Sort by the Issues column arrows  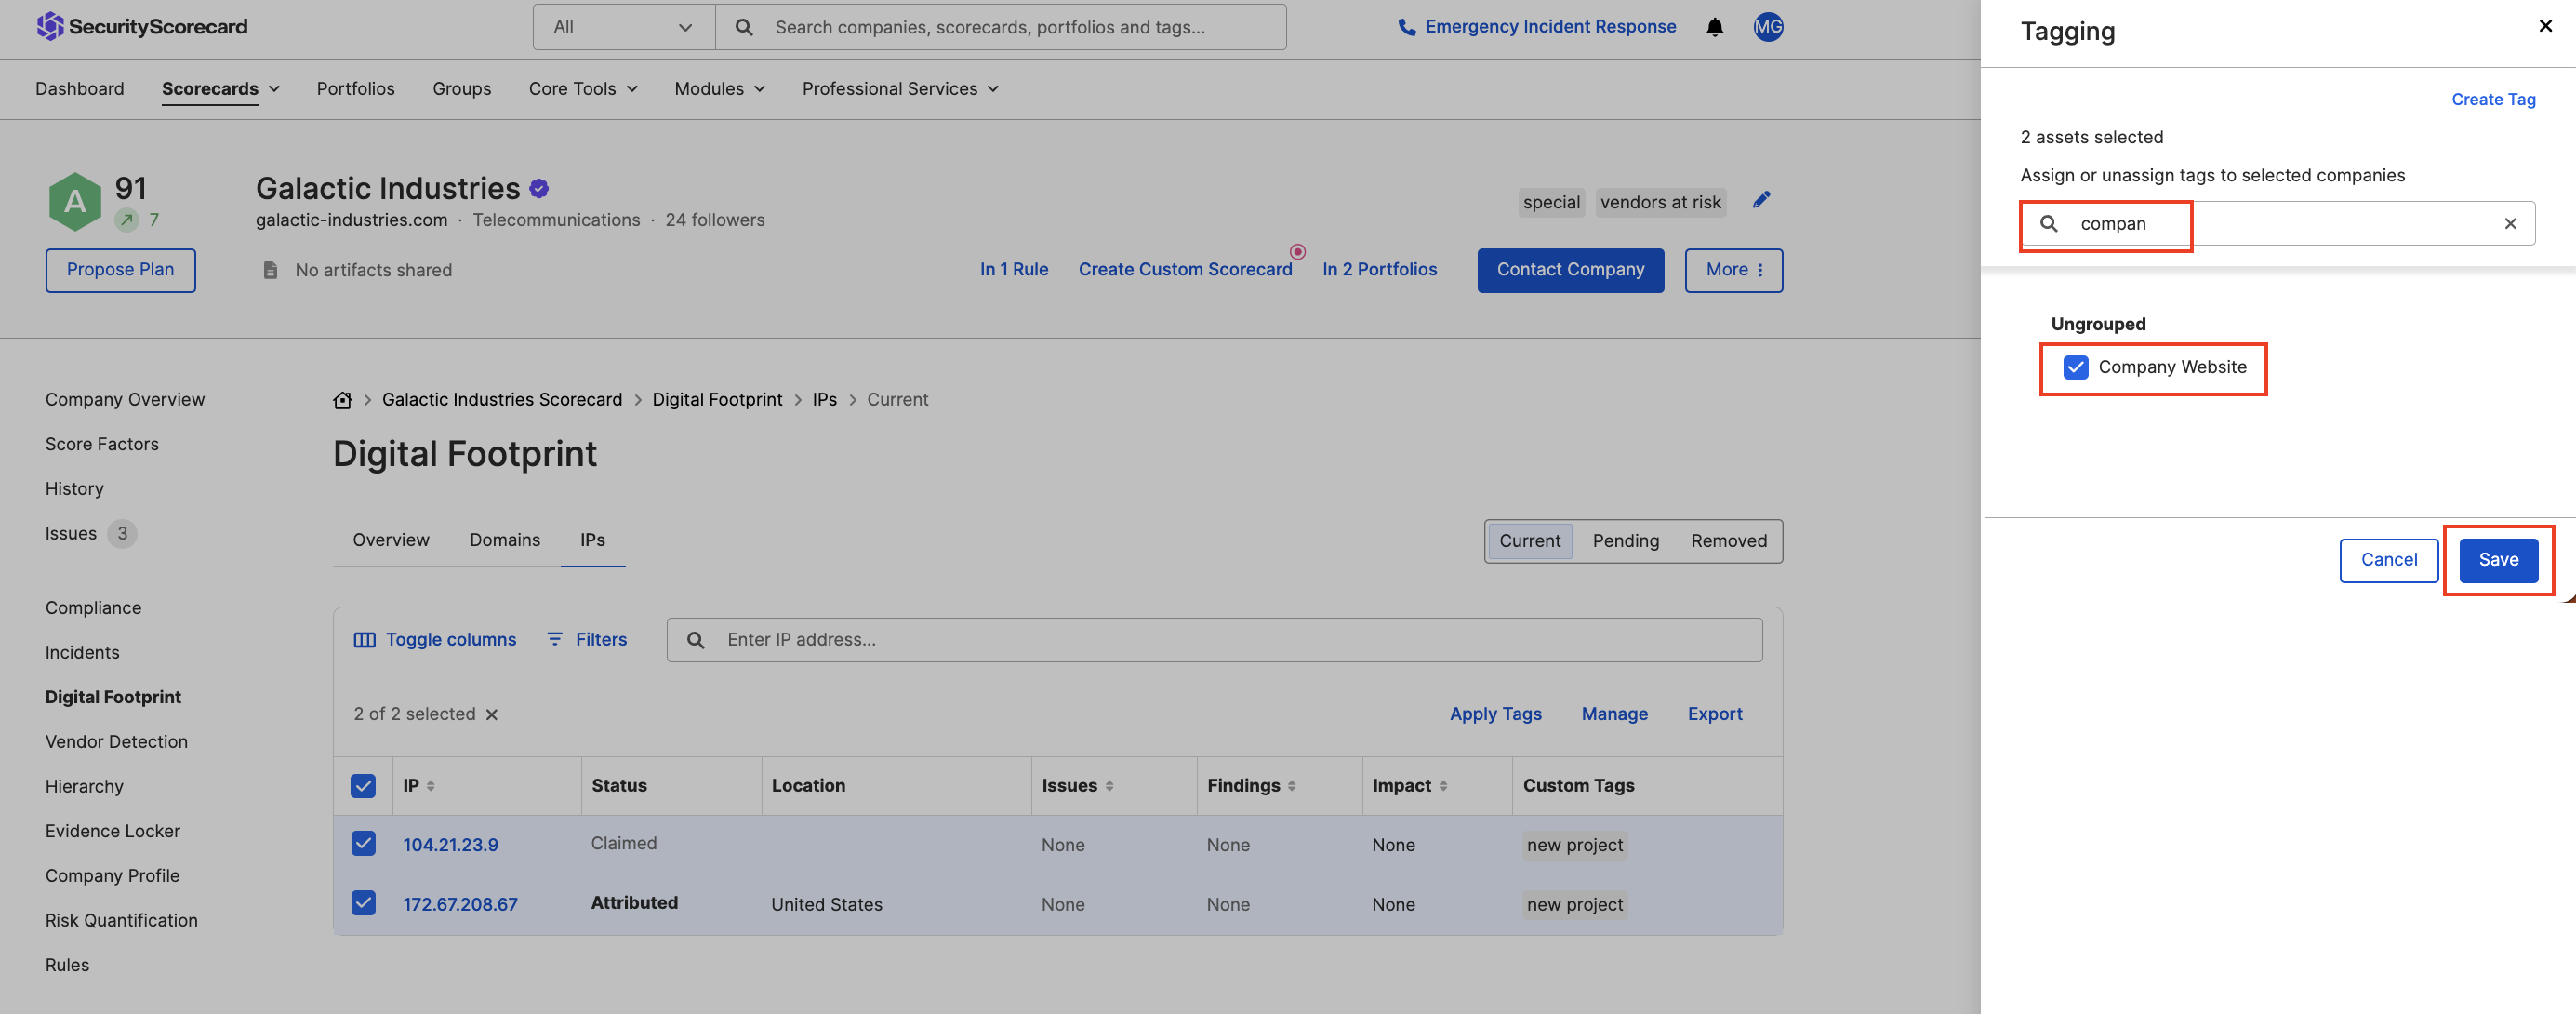1110,786
